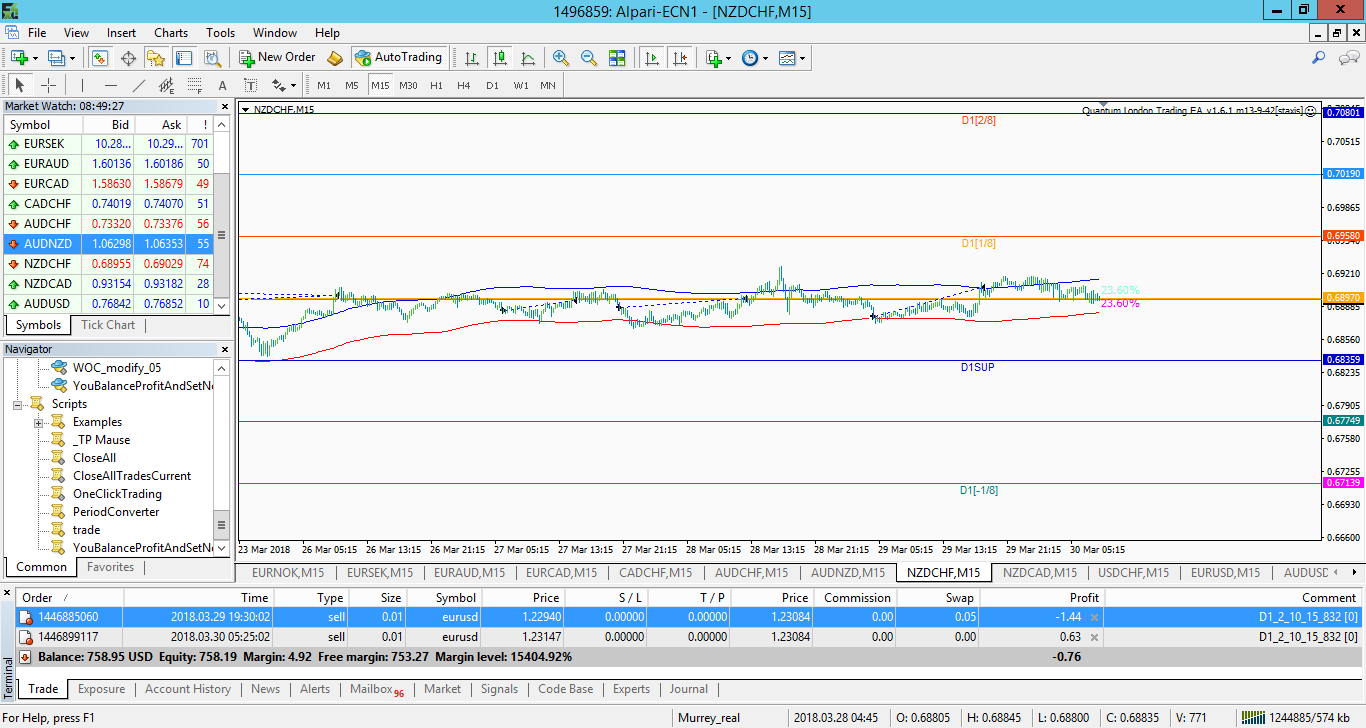
Task: Select the Text 'A' drawing tool
Action: click(x=223, y=85)
